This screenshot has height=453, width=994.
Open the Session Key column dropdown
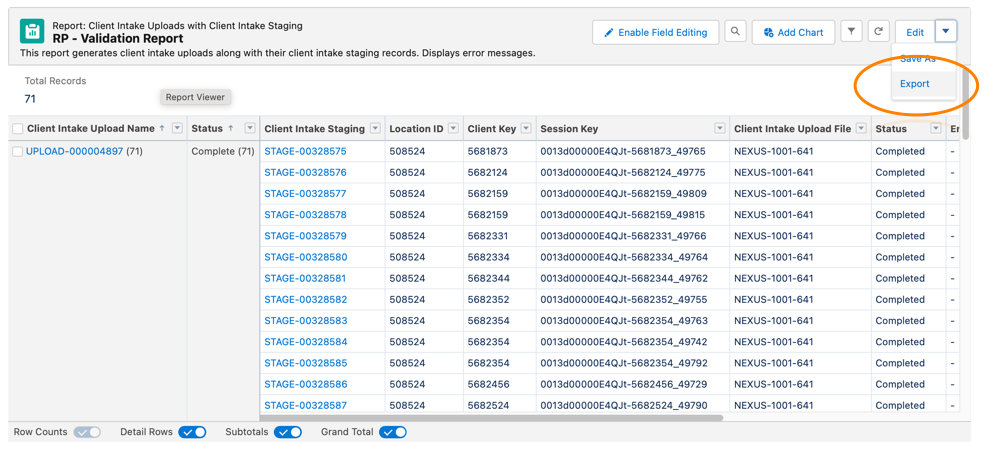[719, 129]
